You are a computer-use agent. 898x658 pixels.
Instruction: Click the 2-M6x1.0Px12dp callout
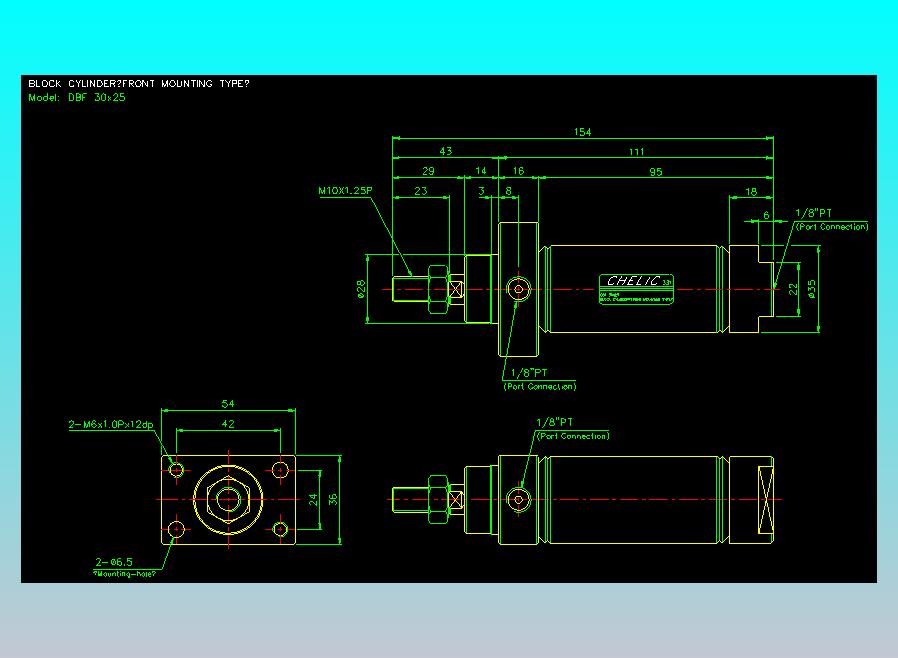111,424
